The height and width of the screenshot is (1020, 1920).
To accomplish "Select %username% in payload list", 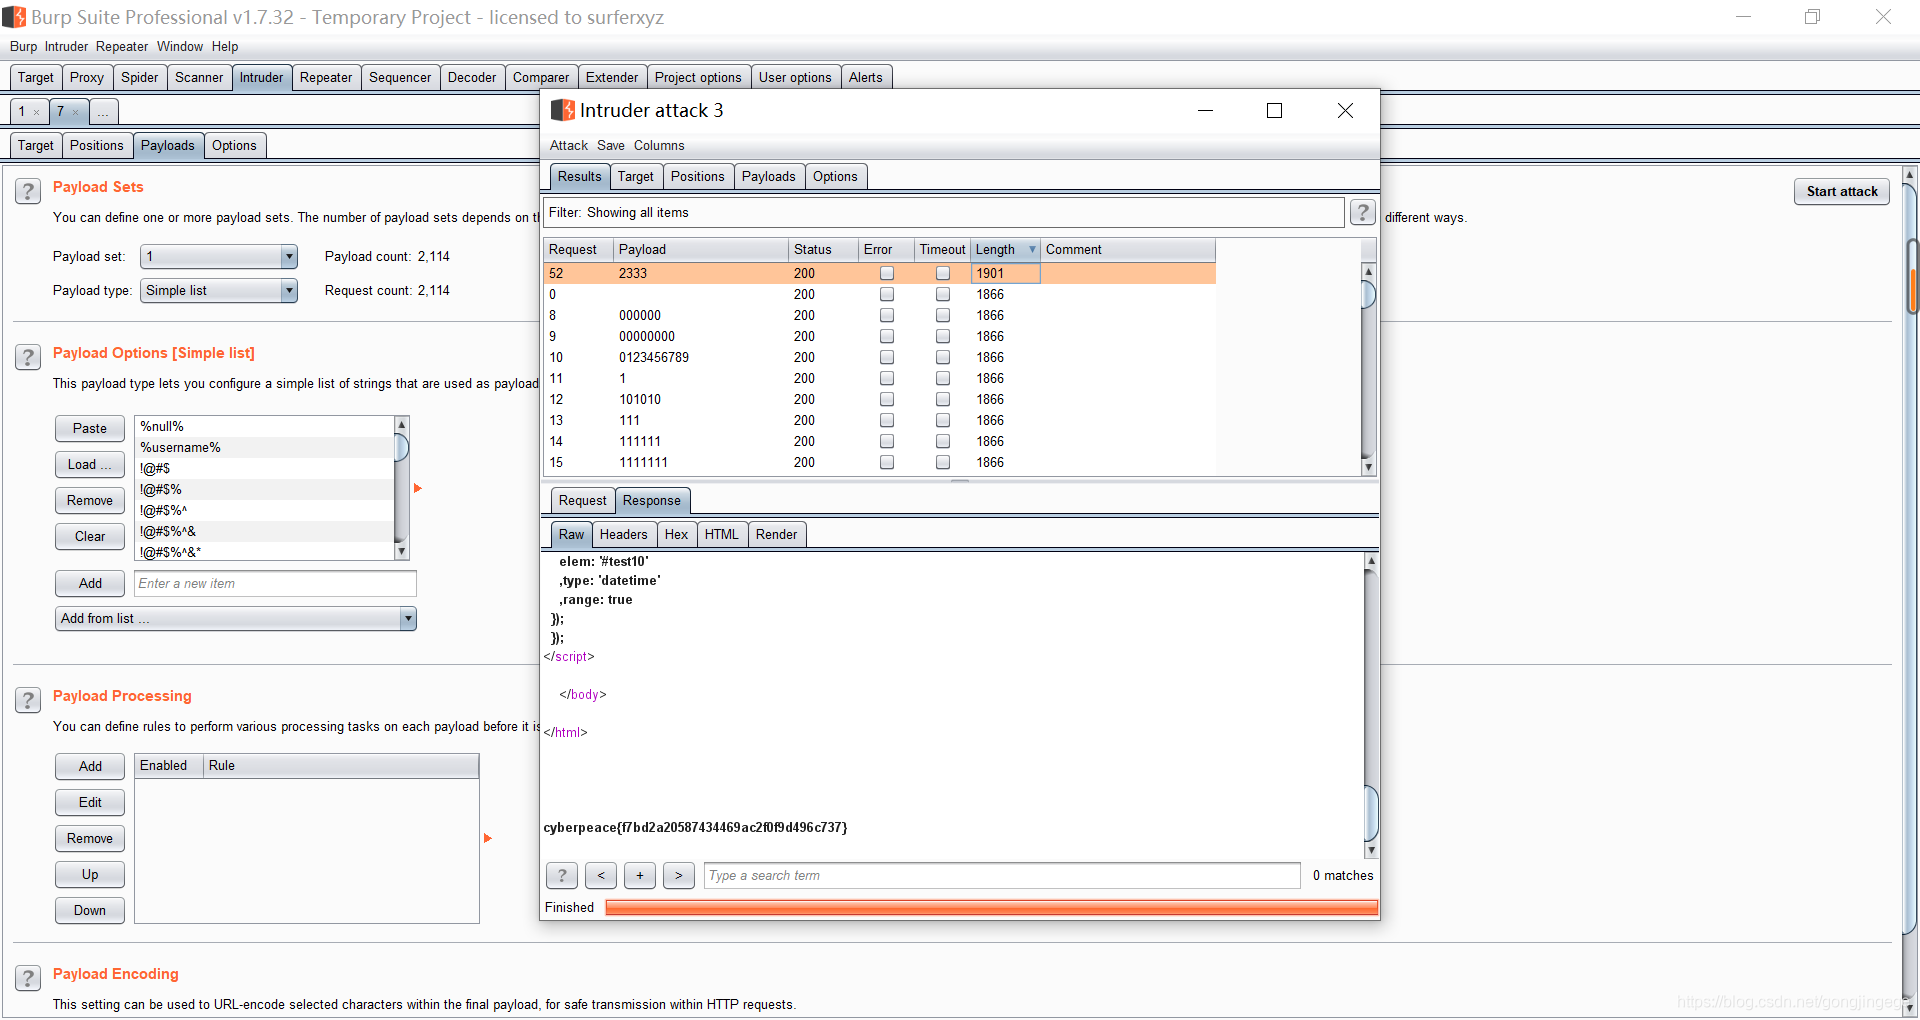I will (265, 448).
